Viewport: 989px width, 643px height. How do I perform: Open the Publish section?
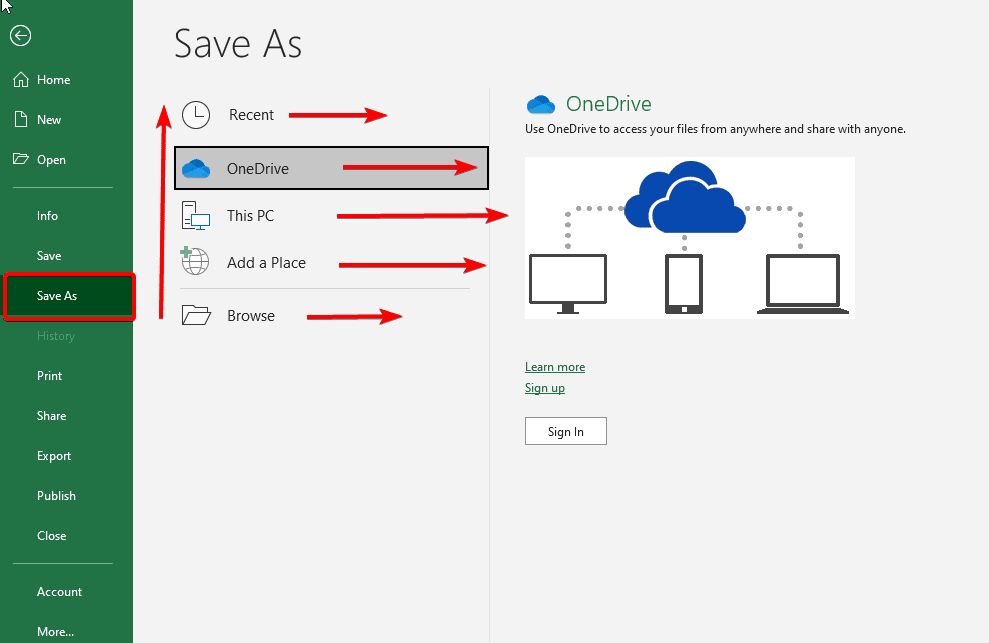pyautogui.click(x=66, y=495)
